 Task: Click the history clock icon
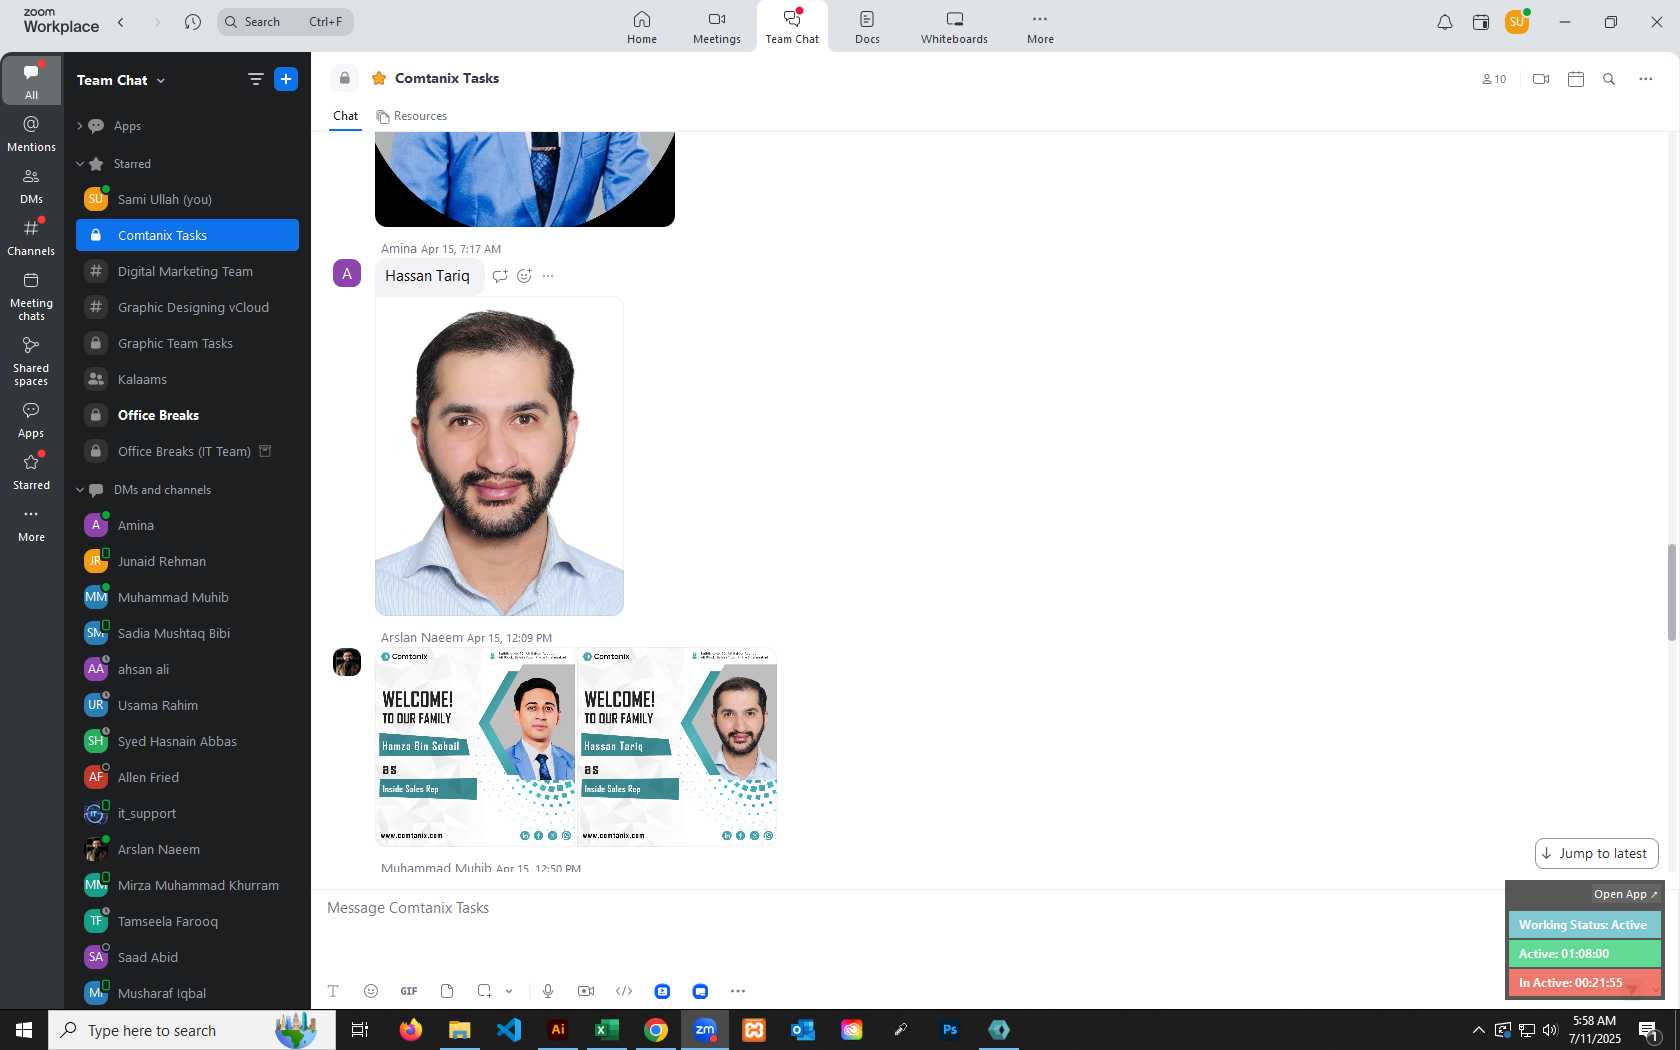tap(193, 22)
